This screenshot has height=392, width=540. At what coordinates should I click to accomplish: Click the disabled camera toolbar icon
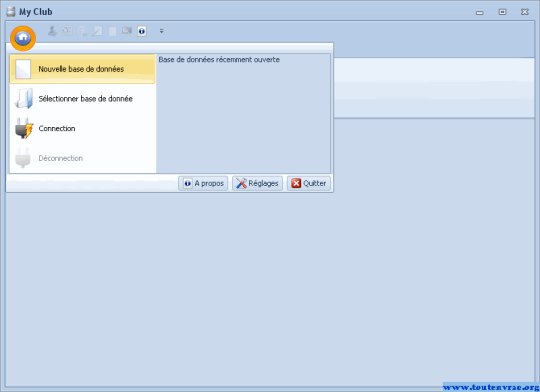[127, 31]
